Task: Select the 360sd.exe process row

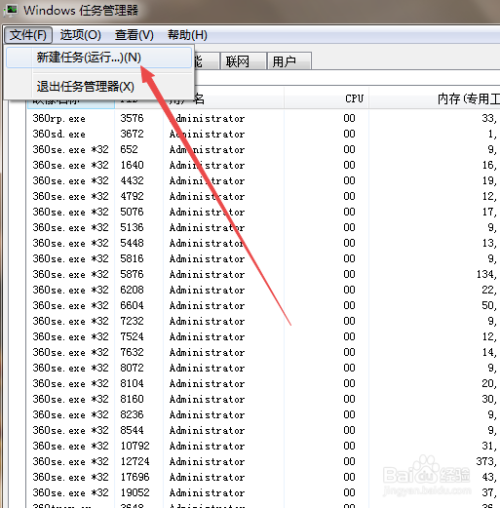Action: 263,134
